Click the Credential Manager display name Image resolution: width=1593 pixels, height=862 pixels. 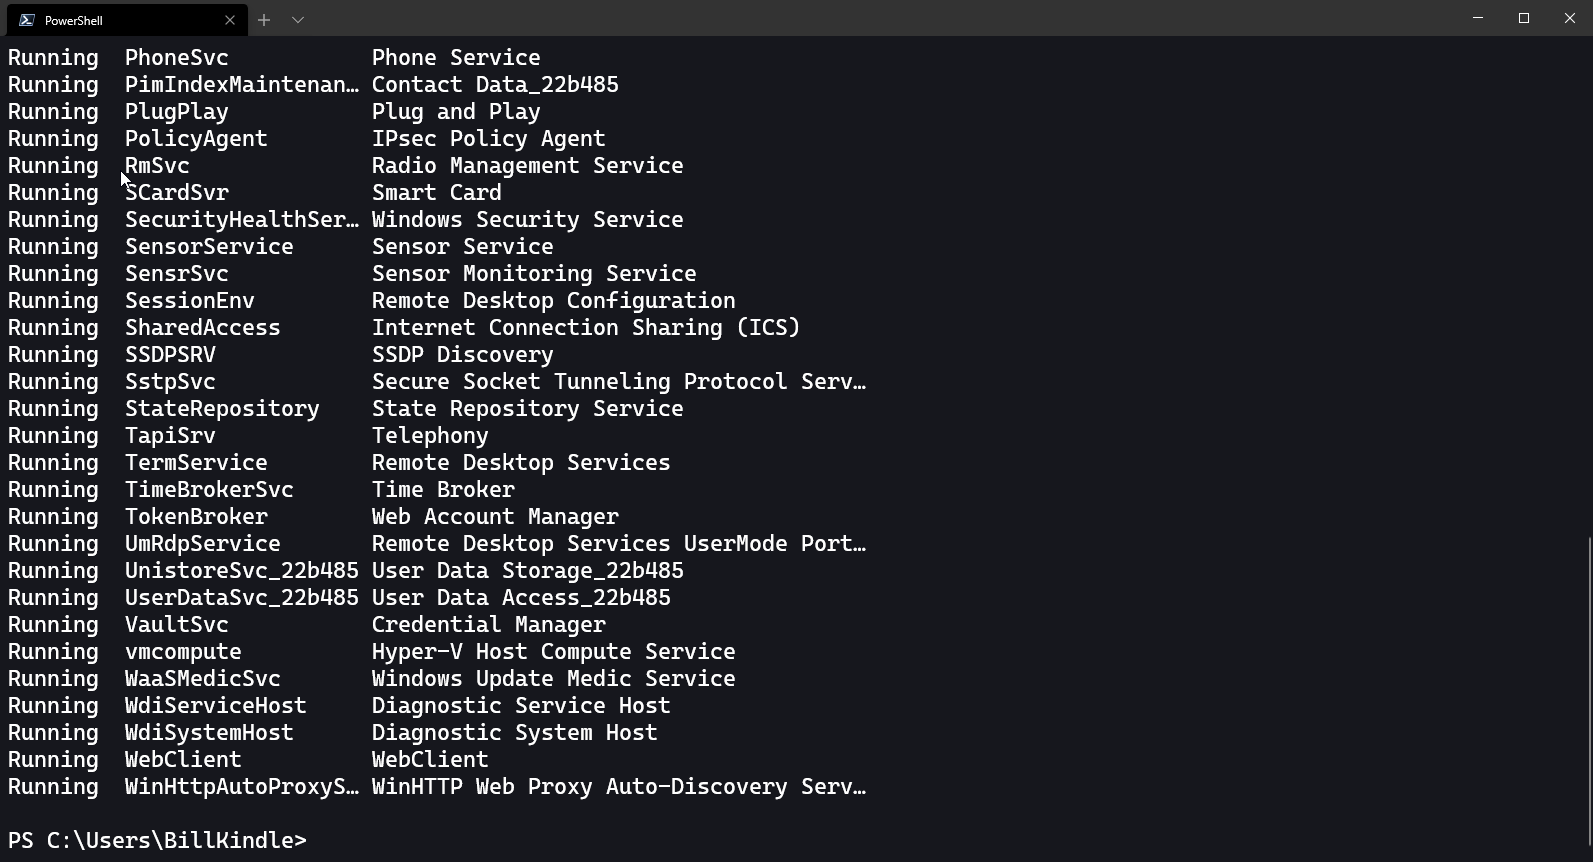coord(489,625)
